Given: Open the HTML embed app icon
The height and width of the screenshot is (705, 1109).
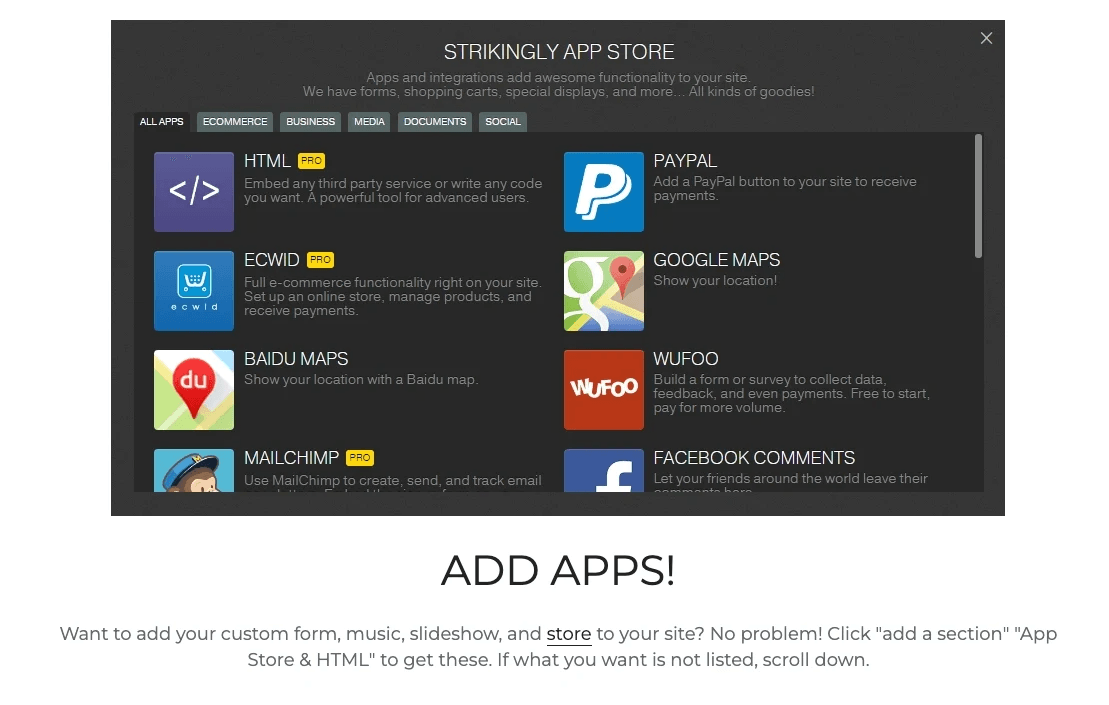Looking at the screenshot, I should 194,192.
